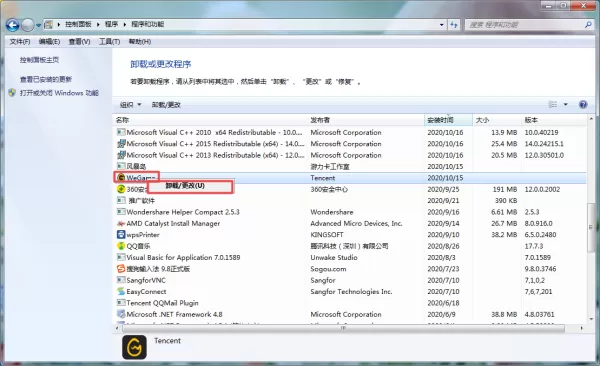Screen dimensions: 600x366
Task: Open the 组织 dropdown in toolbar
Action: pos(130,105)
